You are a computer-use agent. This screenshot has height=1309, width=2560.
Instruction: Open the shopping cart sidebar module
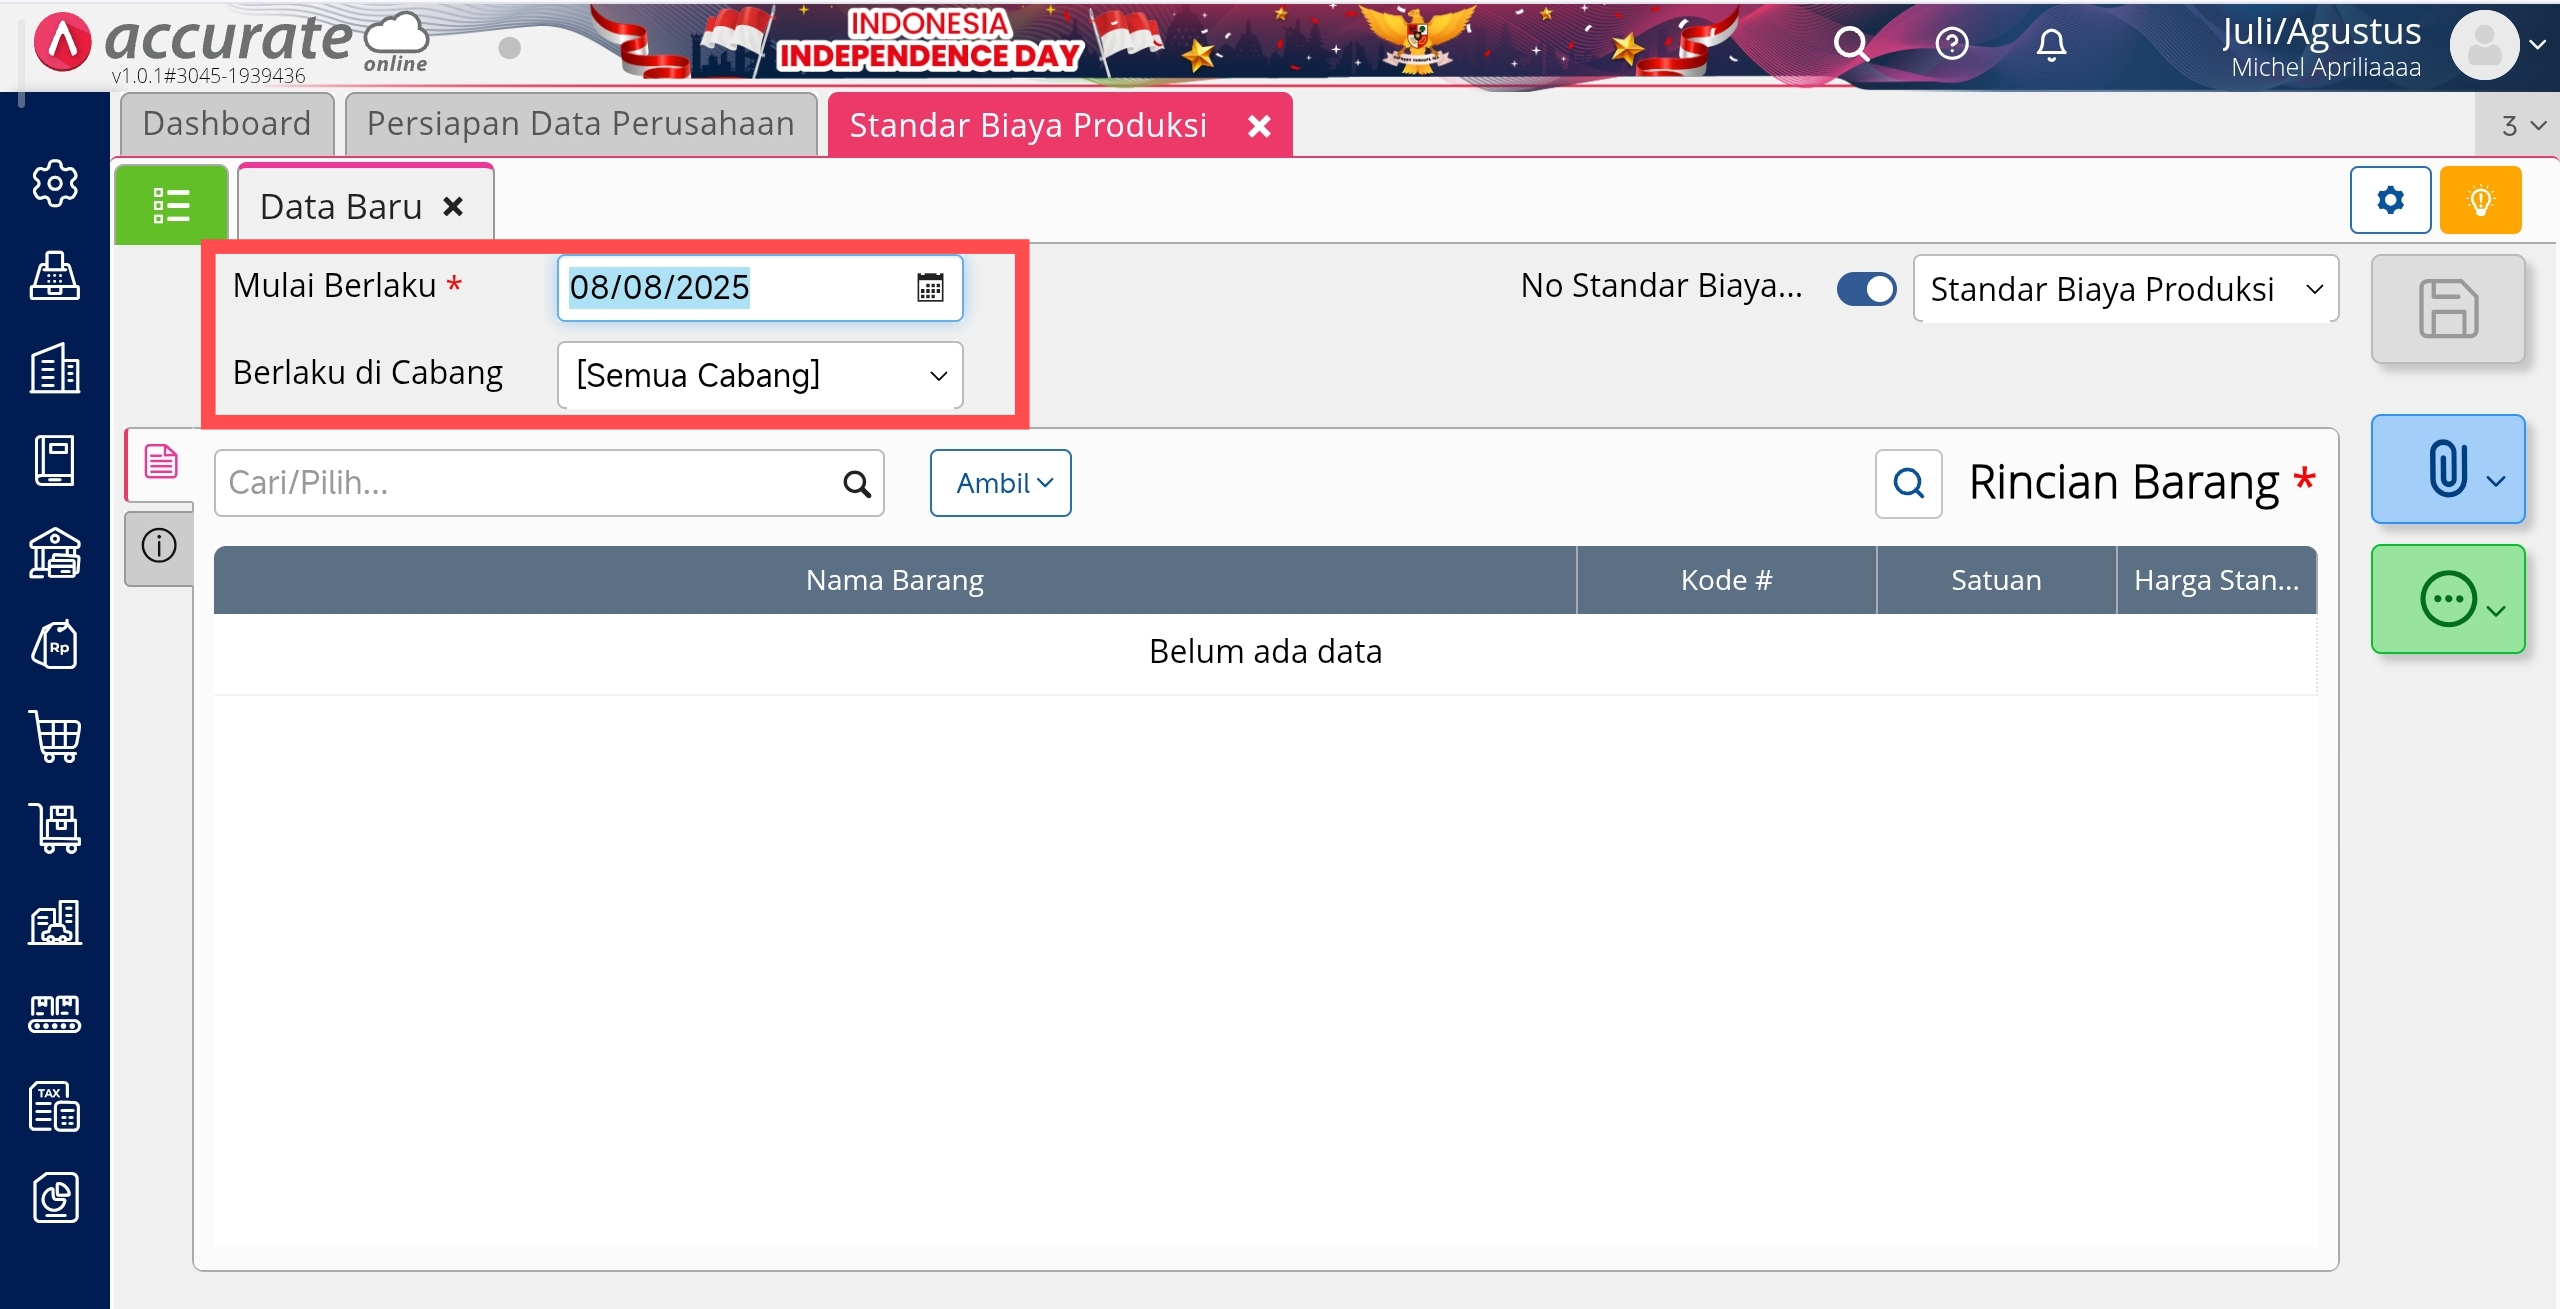tap(55, 738)
